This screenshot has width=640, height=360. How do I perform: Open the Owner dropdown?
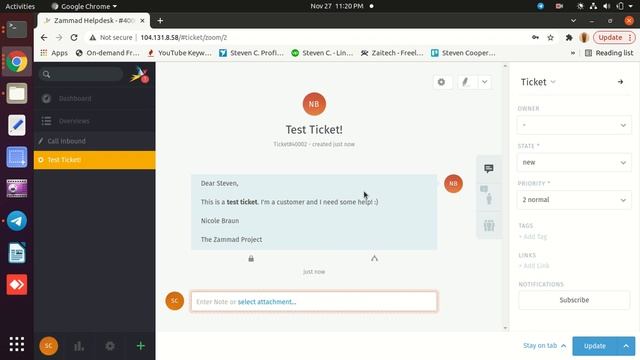click(x=574, y=125)
